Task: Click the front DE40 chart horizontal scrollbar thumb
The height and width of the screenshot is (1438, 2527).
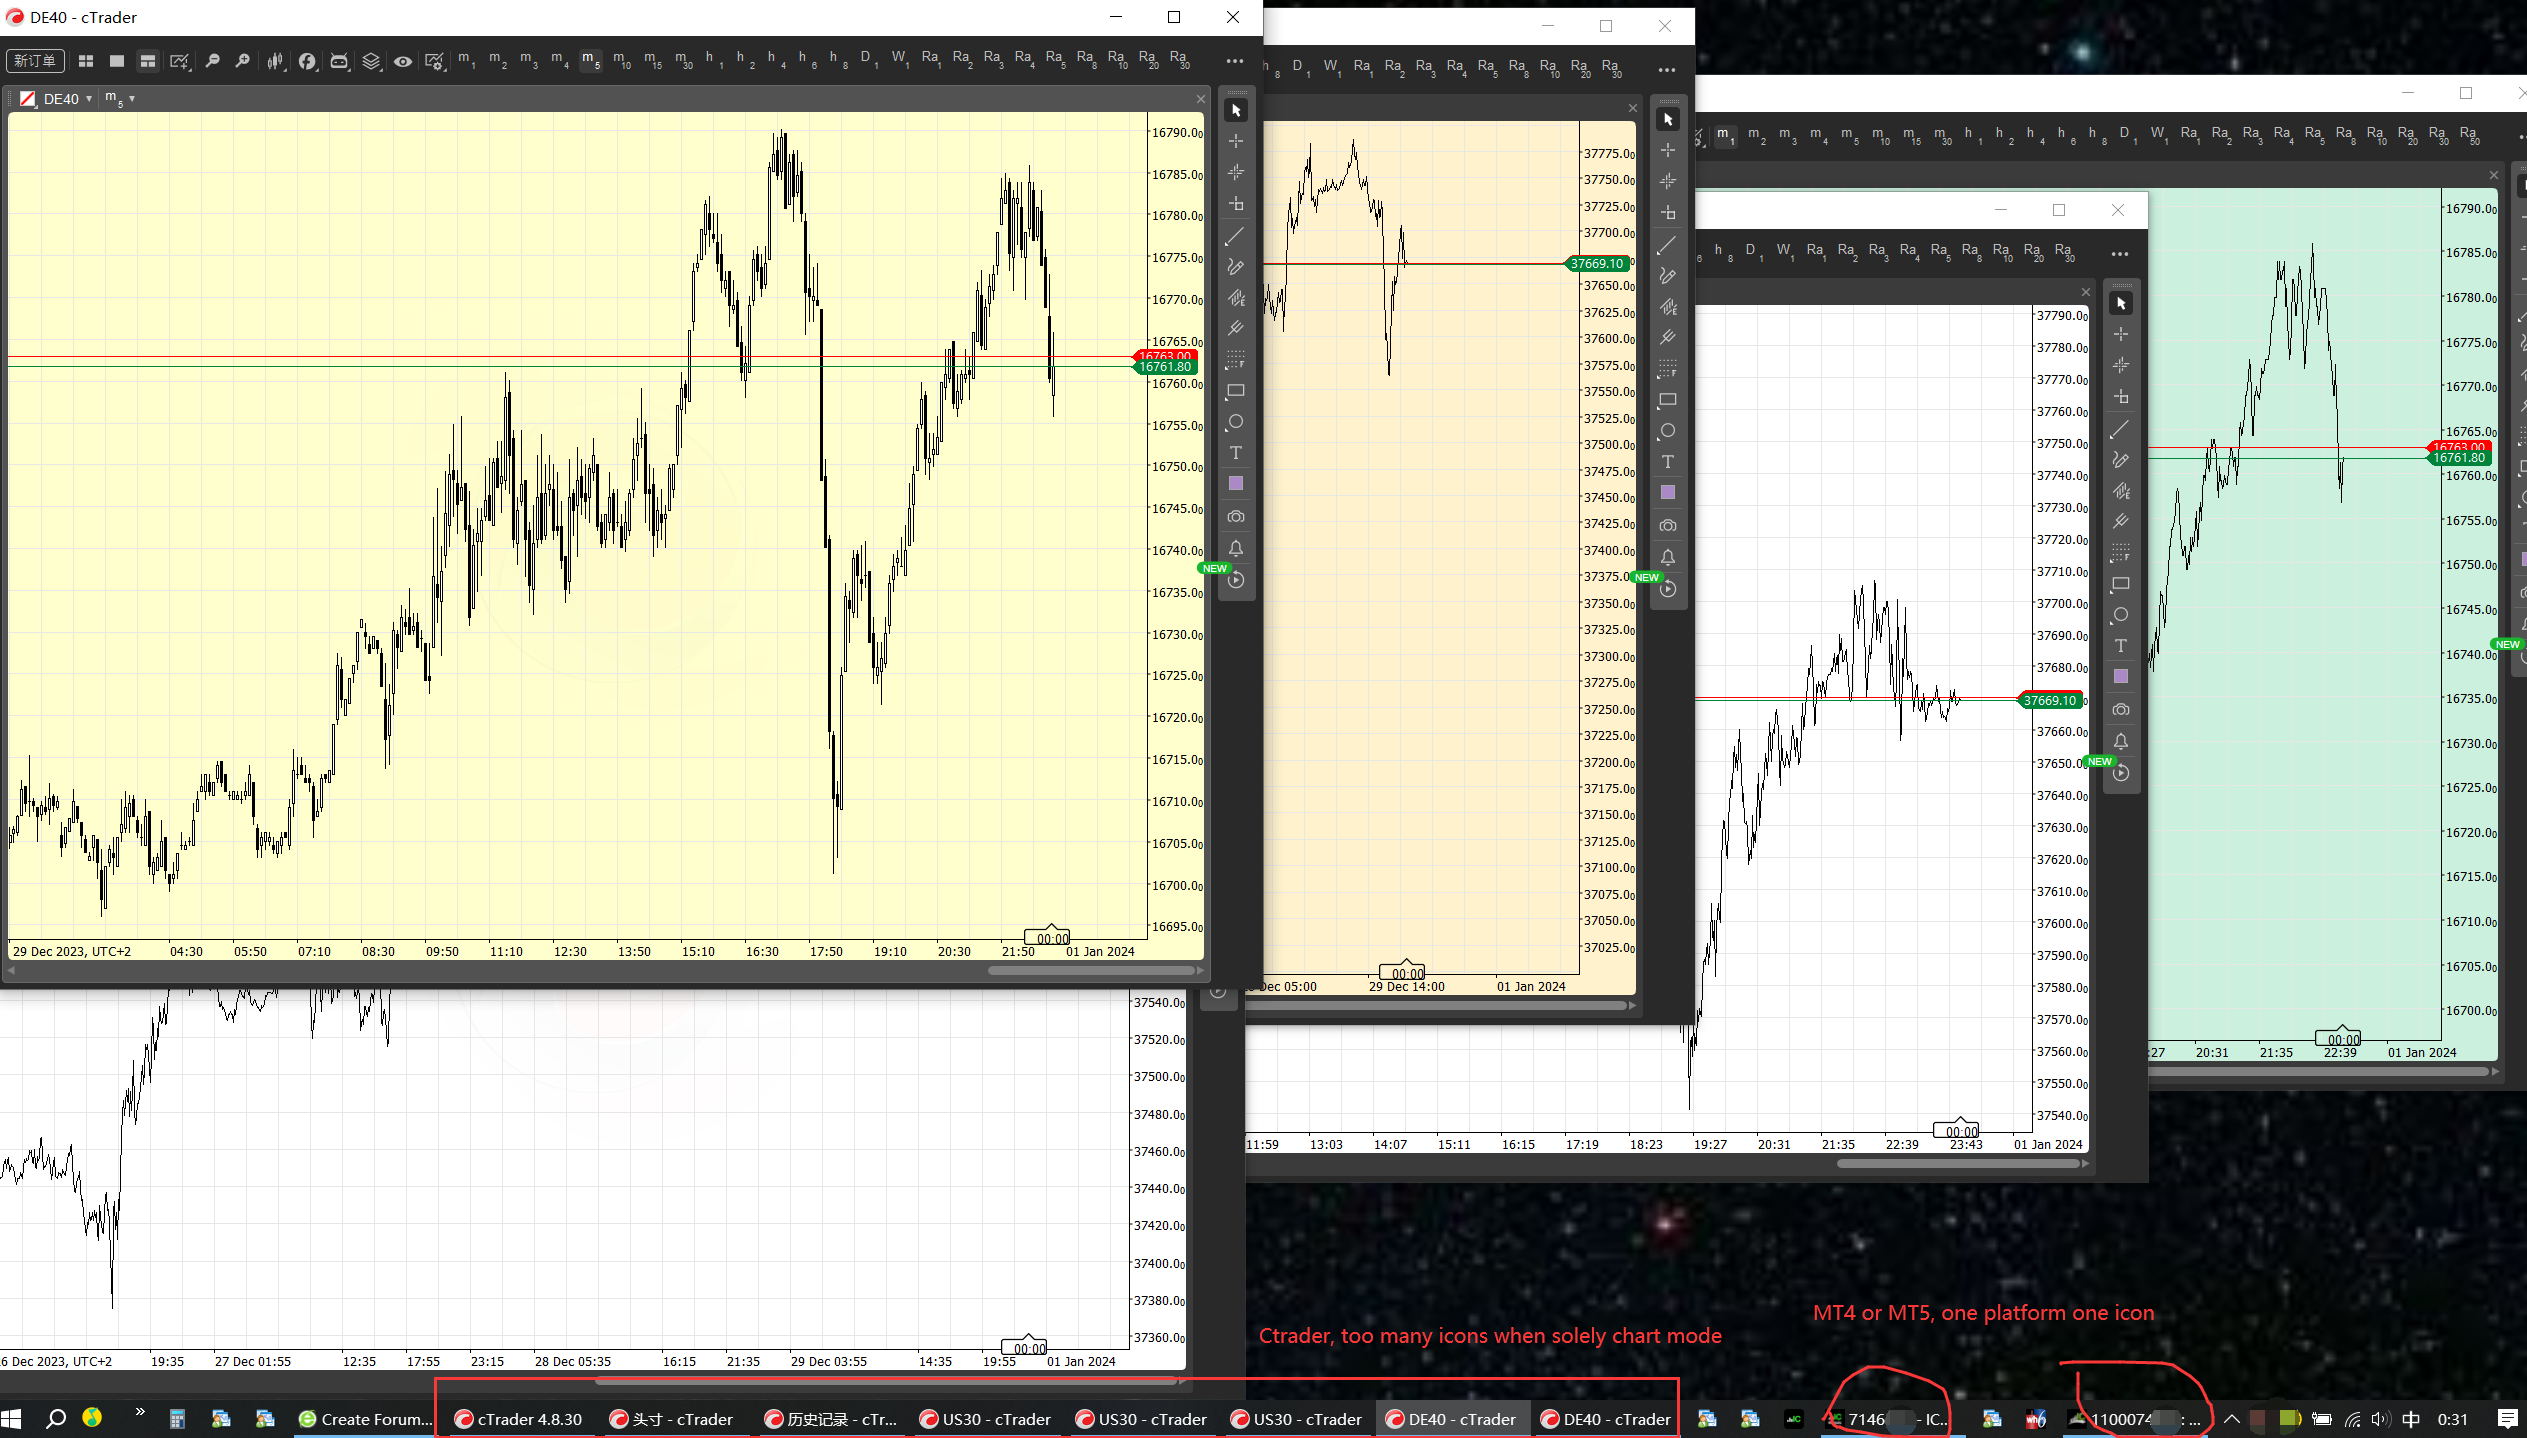Action: point(1092,970)
